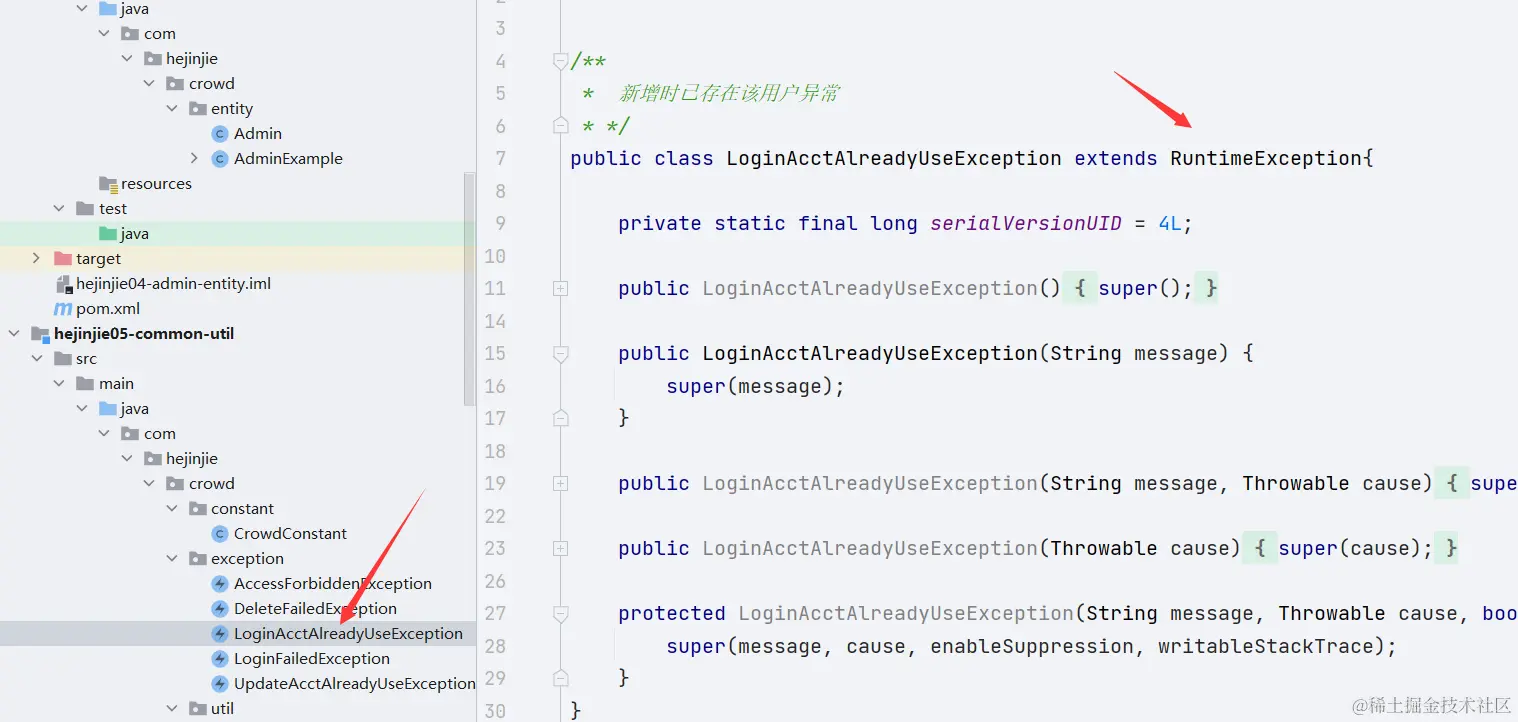Collapse the src folder under hejinjie05-common-util
Image resolution: width=1518 pixels, height=722 pixels.
point(37,359)
